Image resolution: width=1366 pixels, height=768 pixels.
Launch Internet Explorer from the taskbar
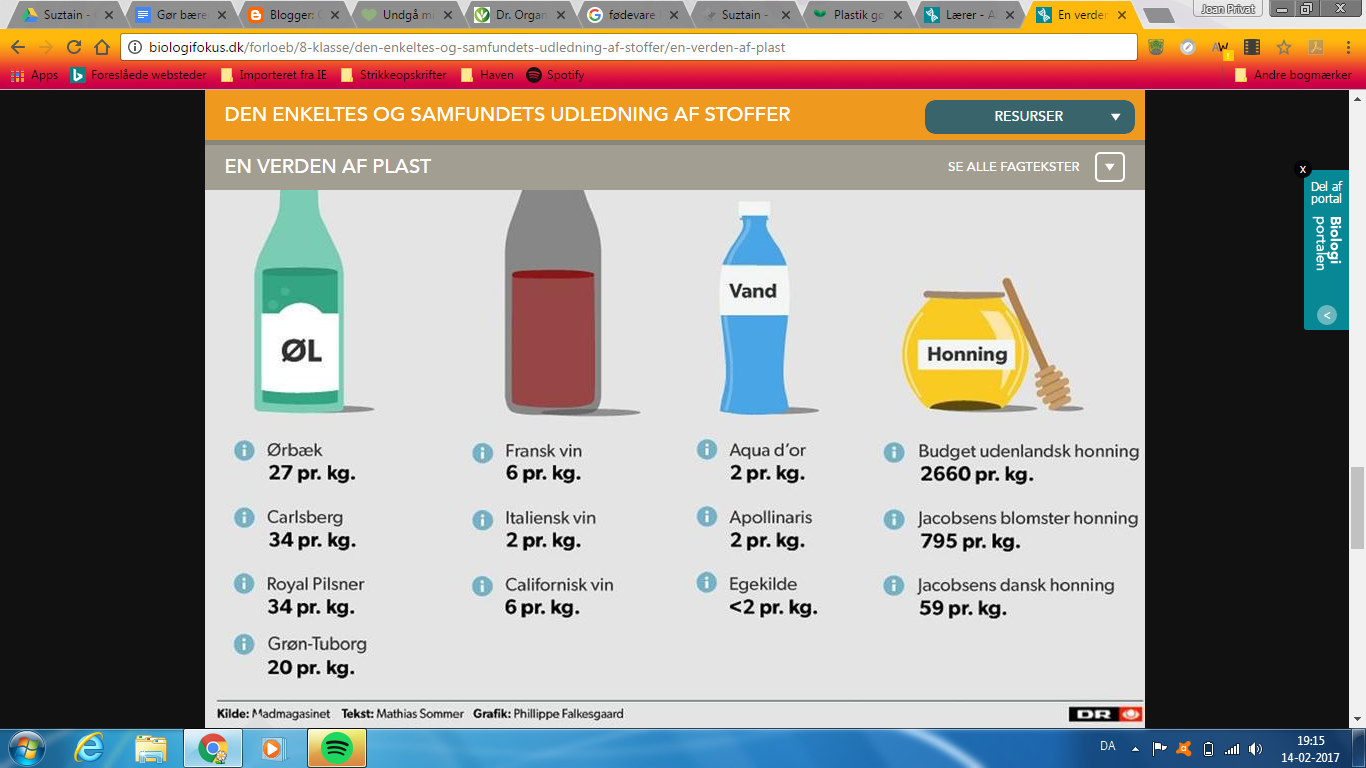click(x=91, y=748)
